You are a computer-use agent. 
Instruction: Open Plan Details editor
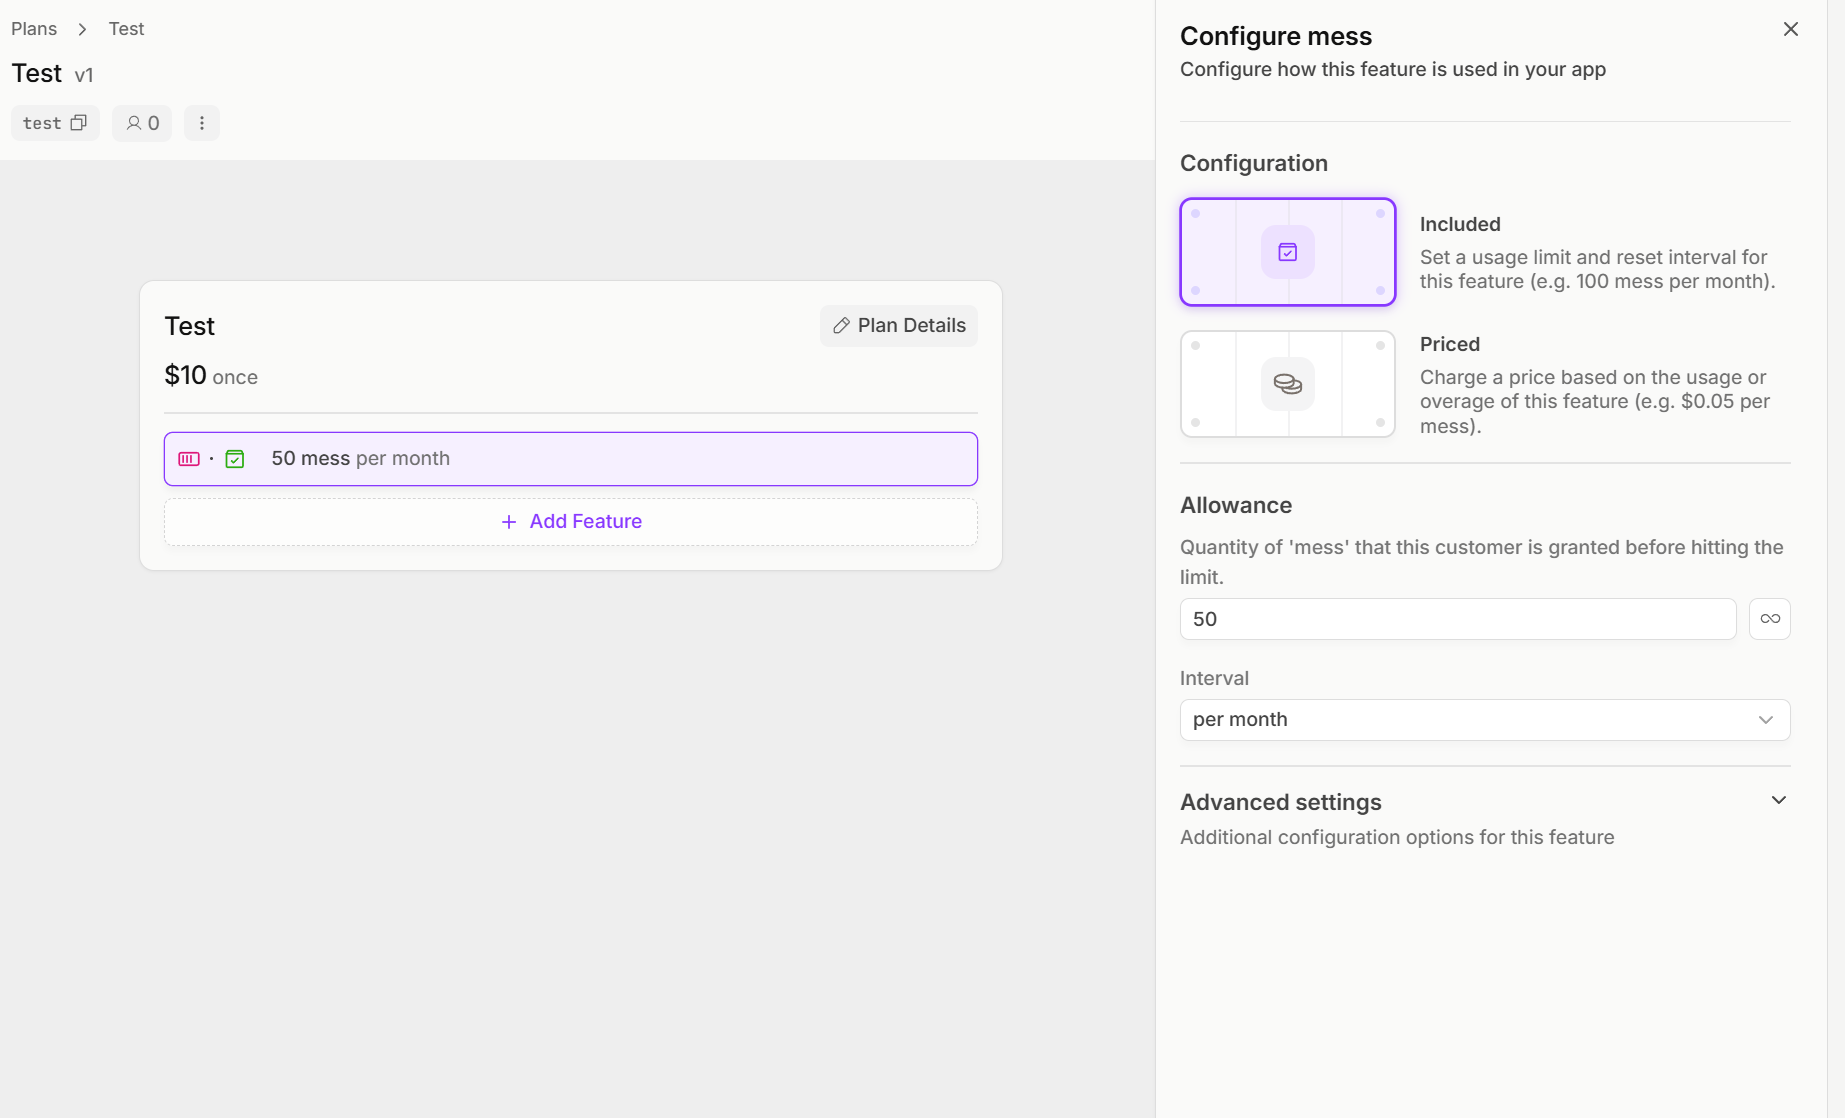pos(899,326)
